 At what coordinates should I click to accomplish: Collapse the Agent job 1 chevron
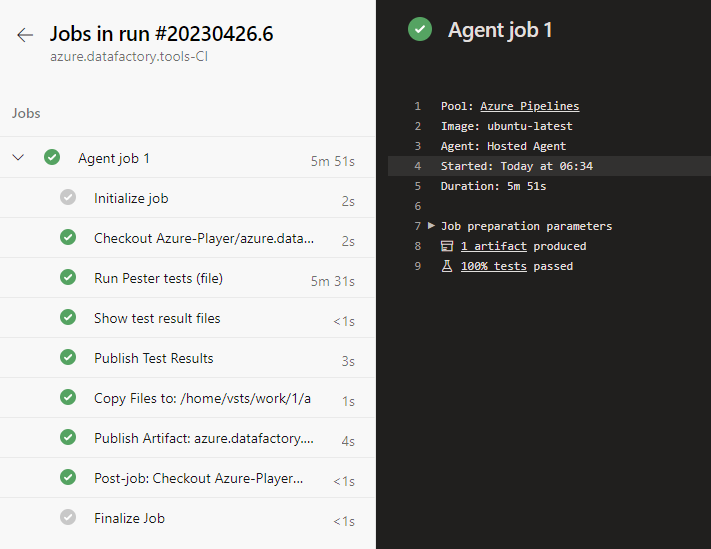pos(18,158)
